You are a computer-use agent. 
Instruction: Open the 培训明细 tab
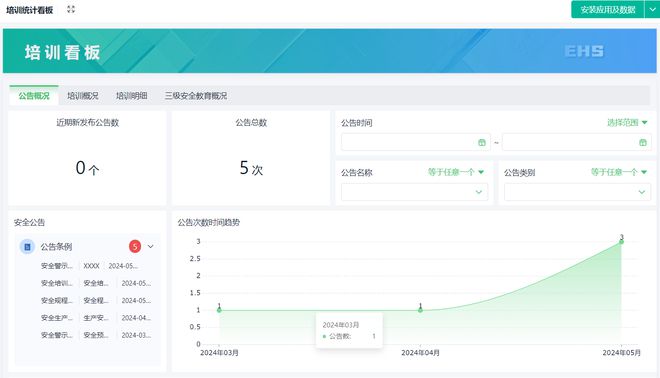tap(132, 96)
